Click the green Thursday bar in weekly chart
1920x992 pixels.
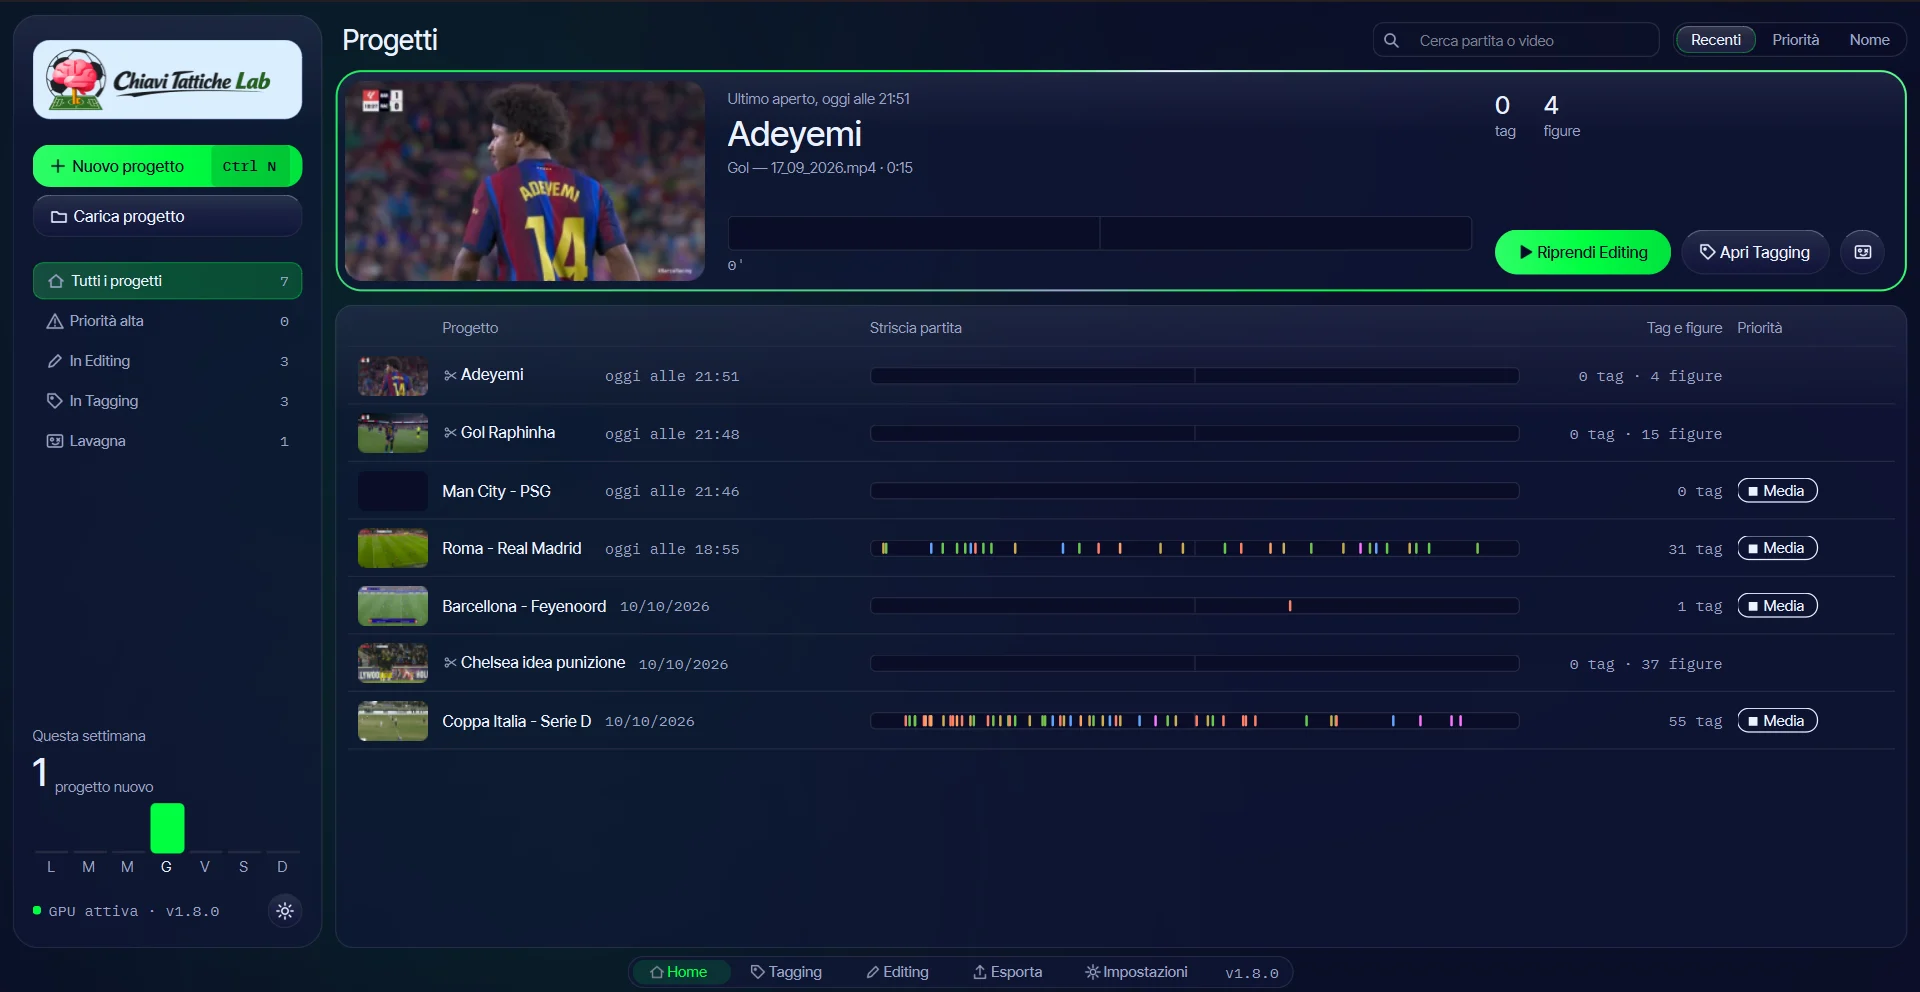[x=167, y=828]
